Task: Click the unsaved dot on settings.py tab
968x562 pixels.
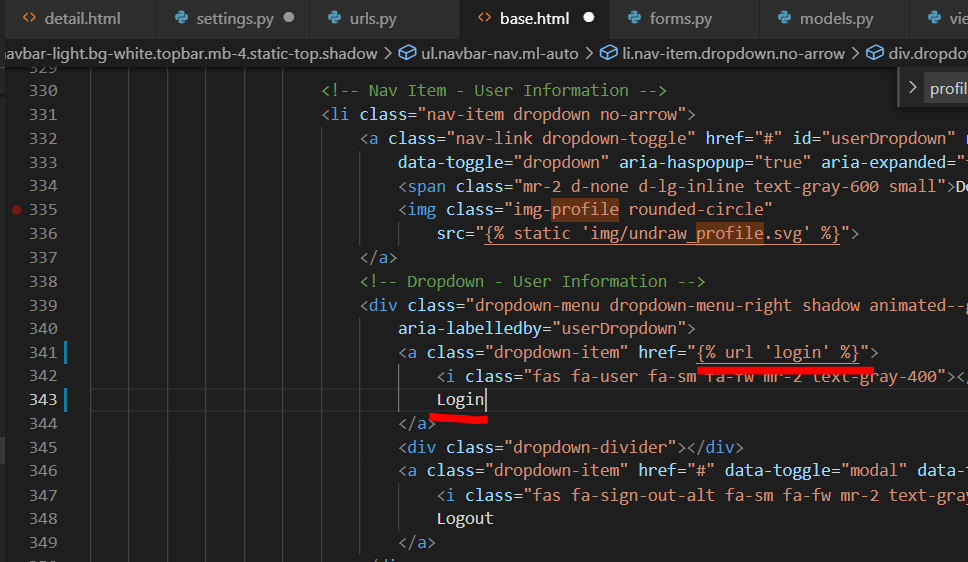Action: [x=289, y=18]
